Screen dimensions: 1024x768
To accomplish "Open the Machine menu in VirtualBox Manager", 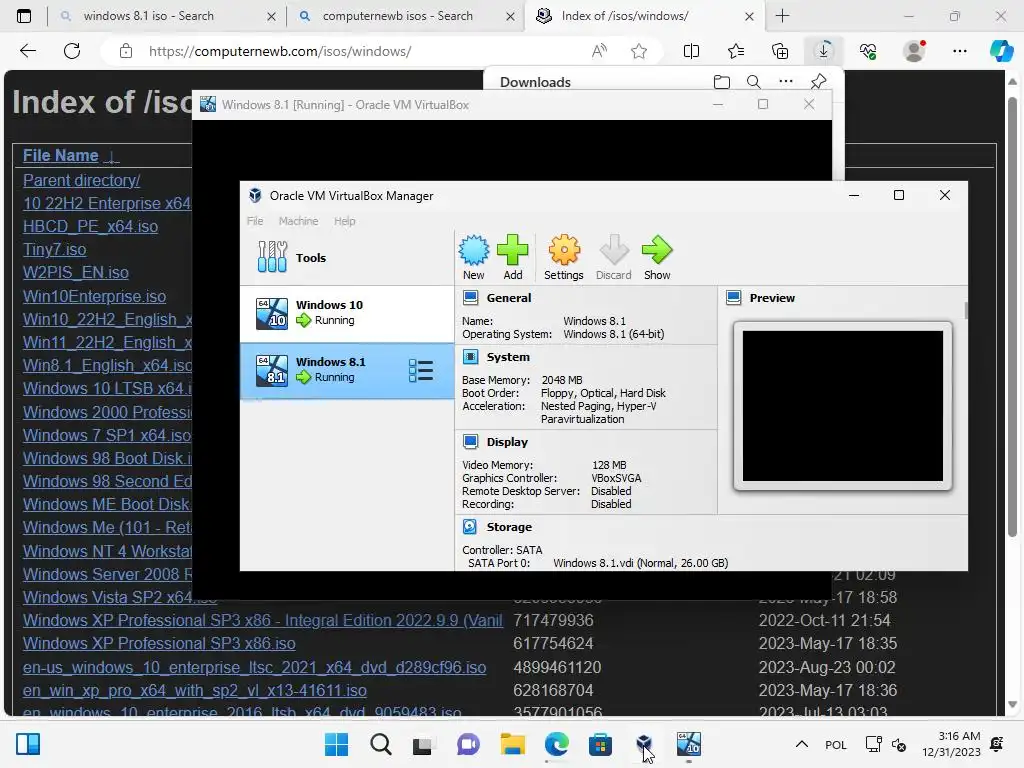I will [298, 221].
